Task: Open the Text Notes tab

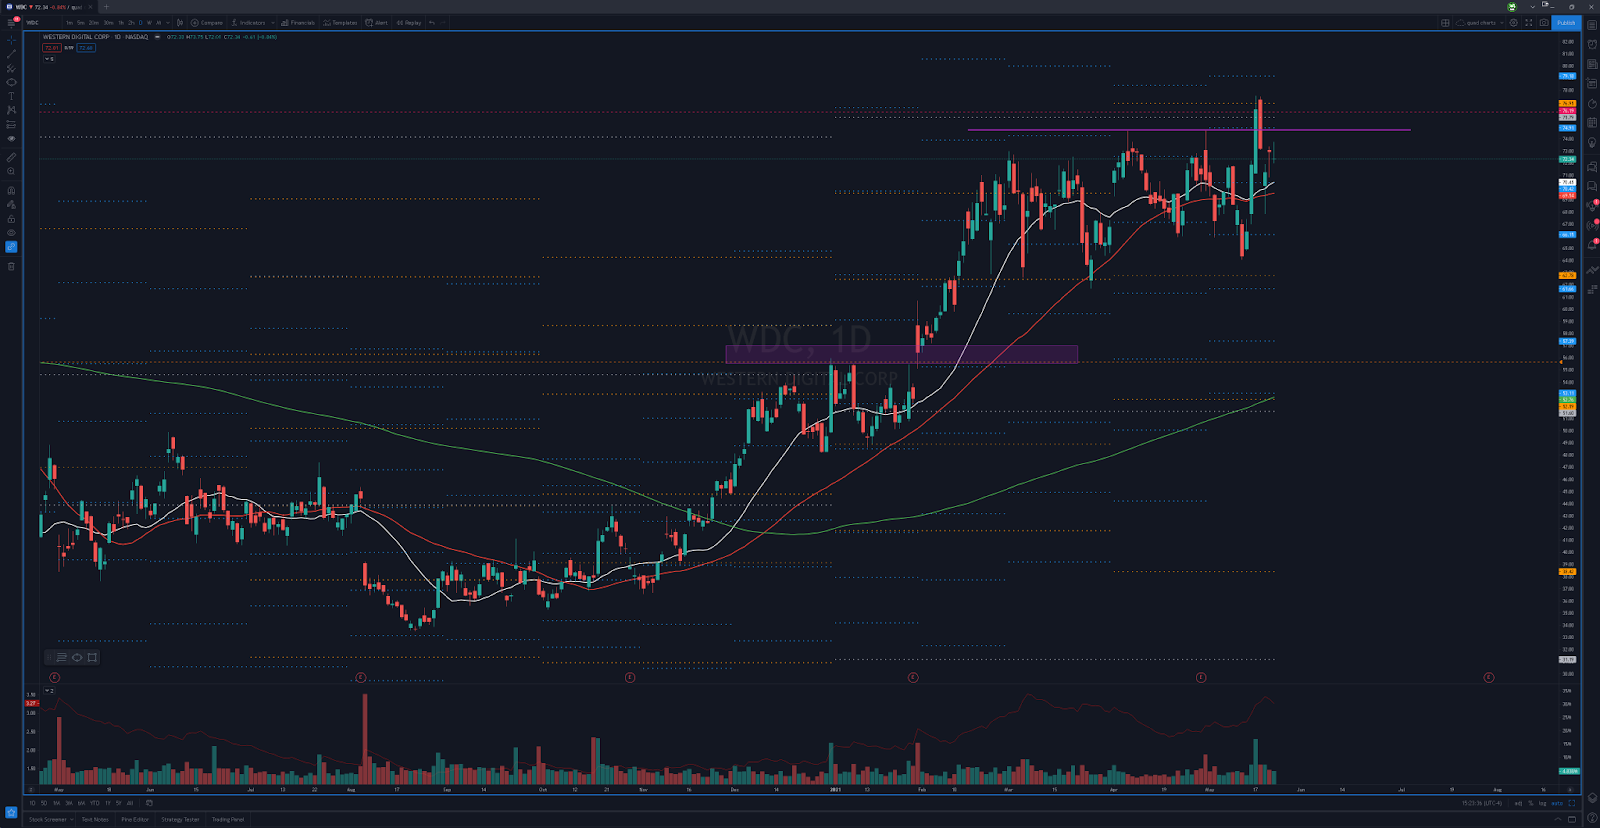Action: coord(95,819)
